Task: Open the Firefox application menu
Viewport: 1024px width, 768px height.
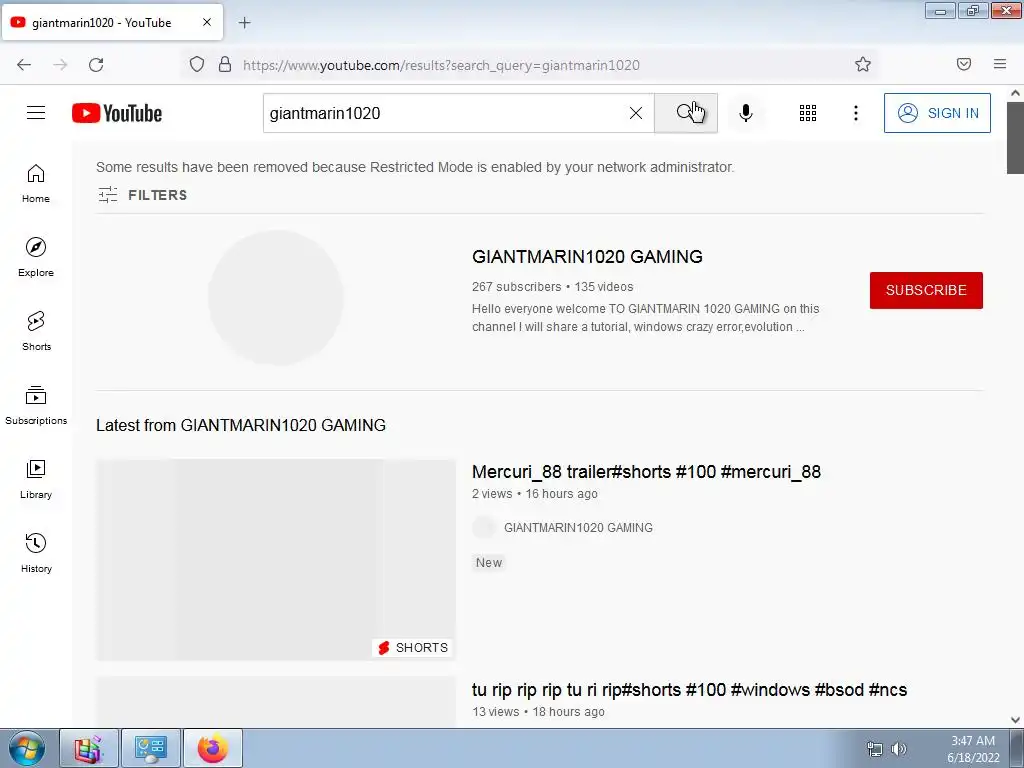Action: pos(1000,64)
